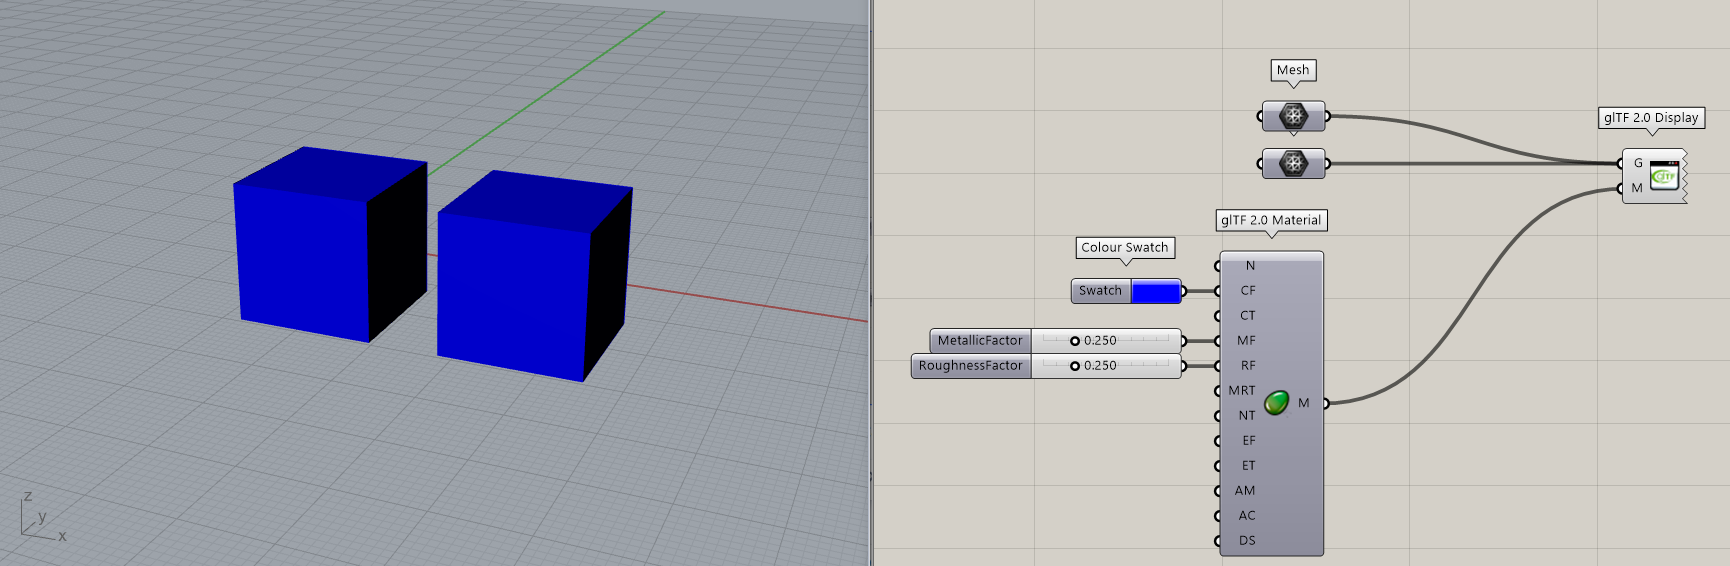1730x566 pixels.
Task: Click the MetallicFactor slider name label
Action: (x=980, y=341)
